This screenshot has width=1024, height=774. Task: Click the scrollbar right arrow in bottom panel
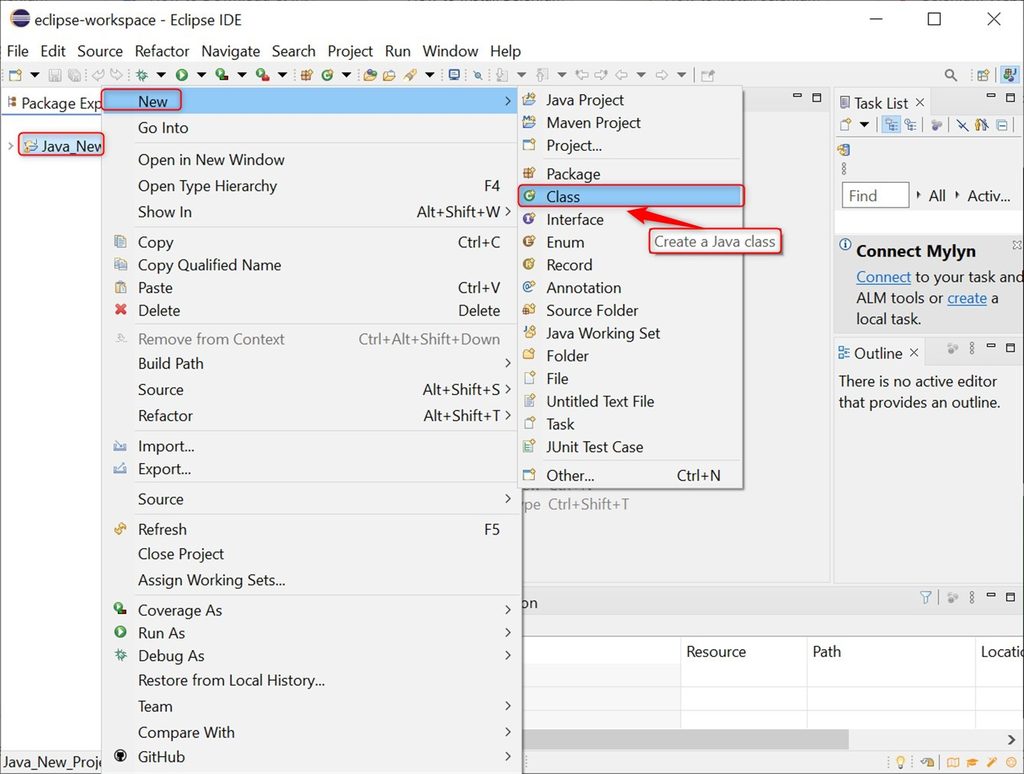tap(1011, 739)
